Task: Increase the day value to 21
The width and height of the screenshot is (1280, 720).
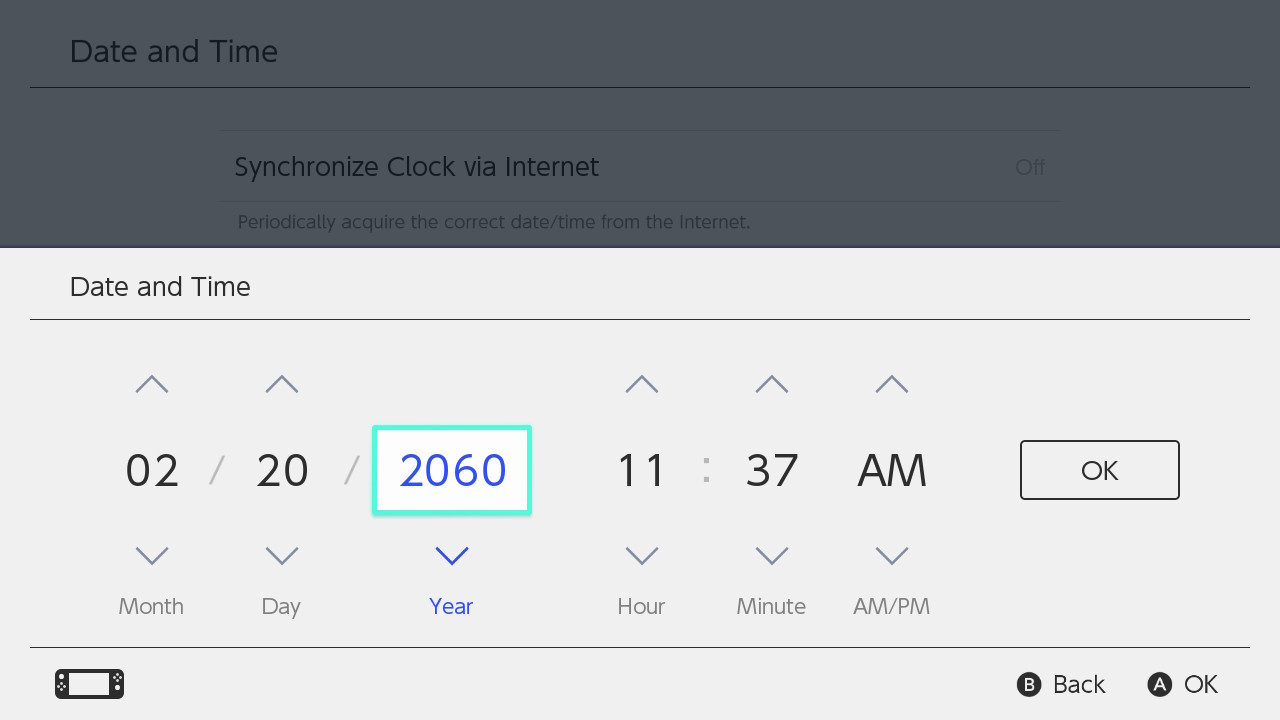Action: click(x=281, y=383)
